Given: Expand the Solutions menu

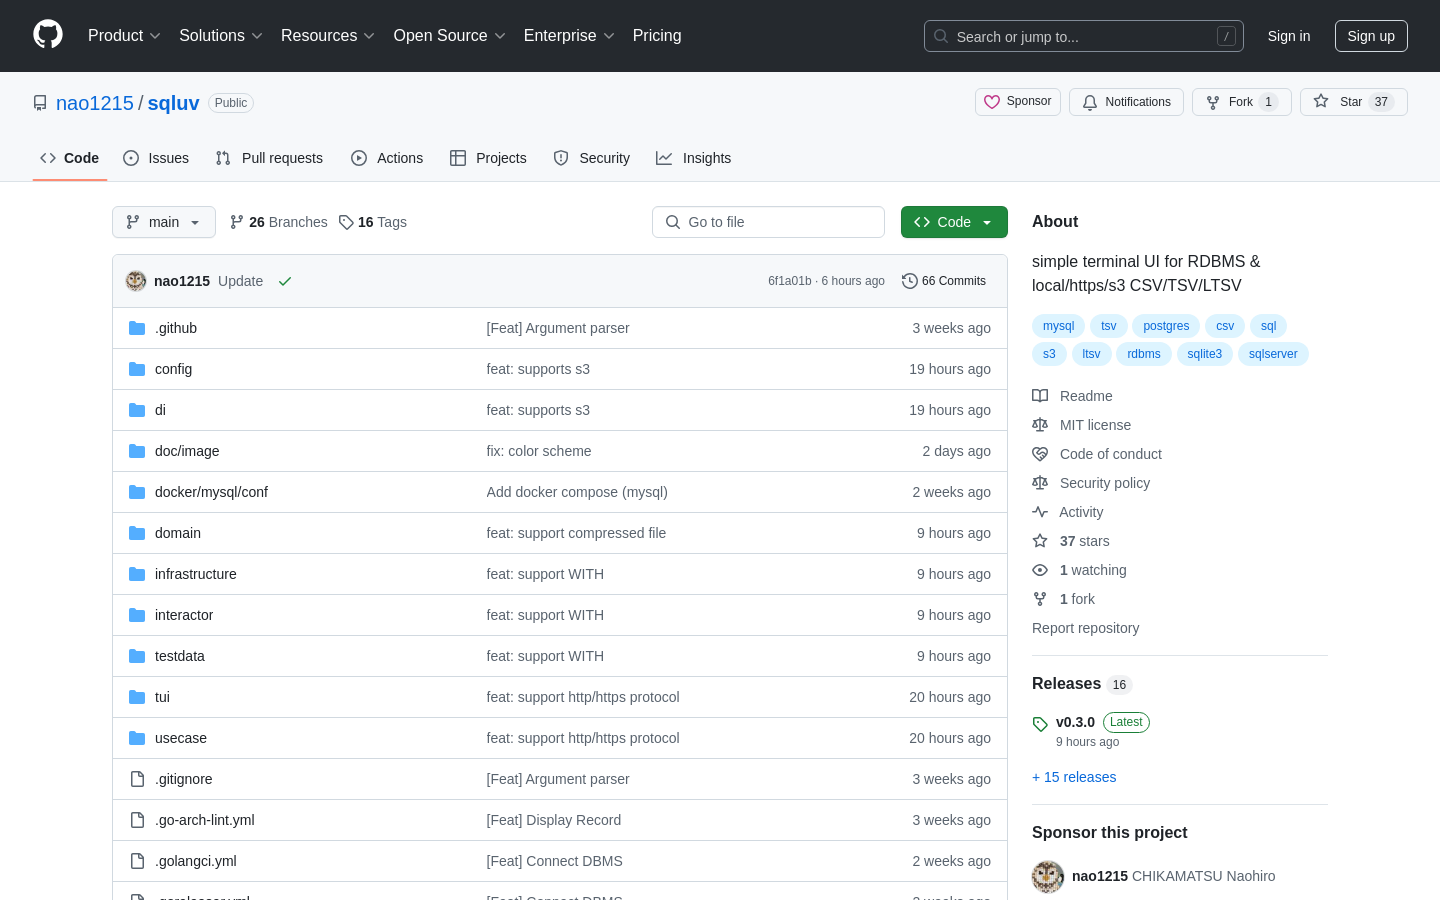Looking at the screenshot, I should [x=221, y=35].
